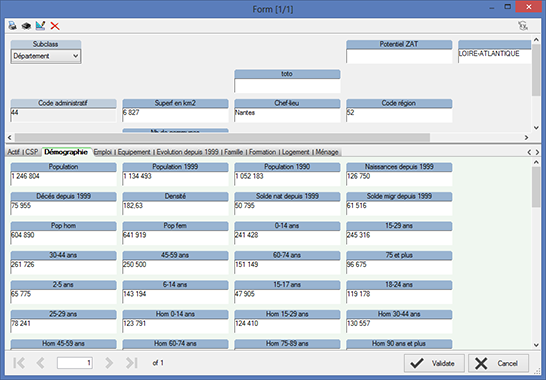Screen dimensions: 546x380
Task: Click the Code administratif field showing 44
Action: (x=63, y=115)
